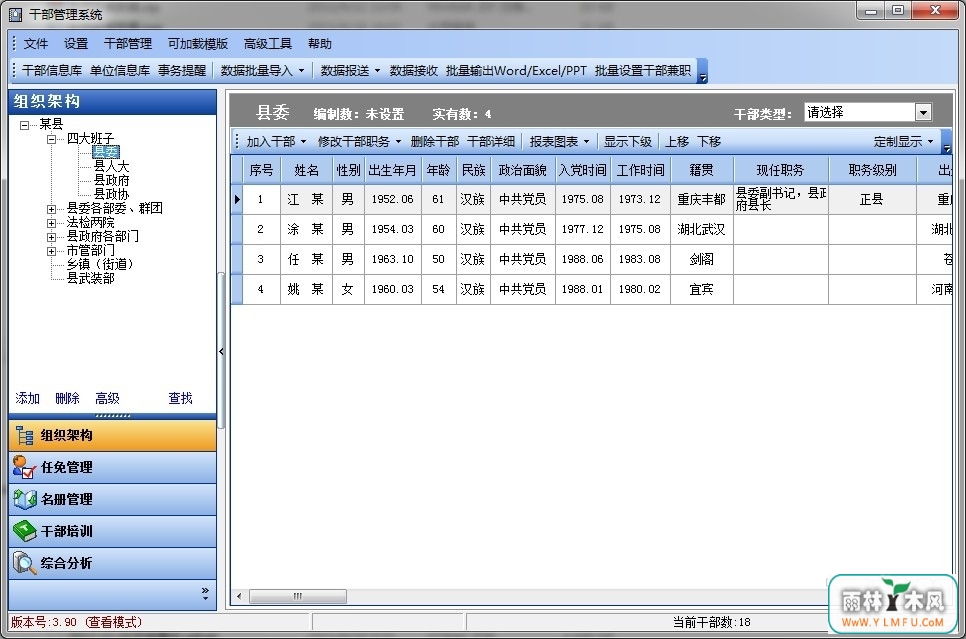Select 县武装部 tree item

point(91,279)
